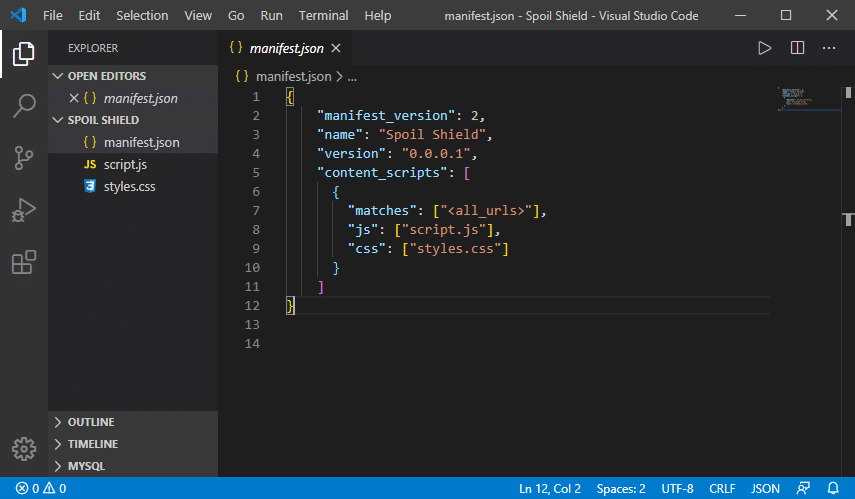The width and height of the screenshot is (855, 499).
Task: Open the View menu
Action: pos(198,15)
